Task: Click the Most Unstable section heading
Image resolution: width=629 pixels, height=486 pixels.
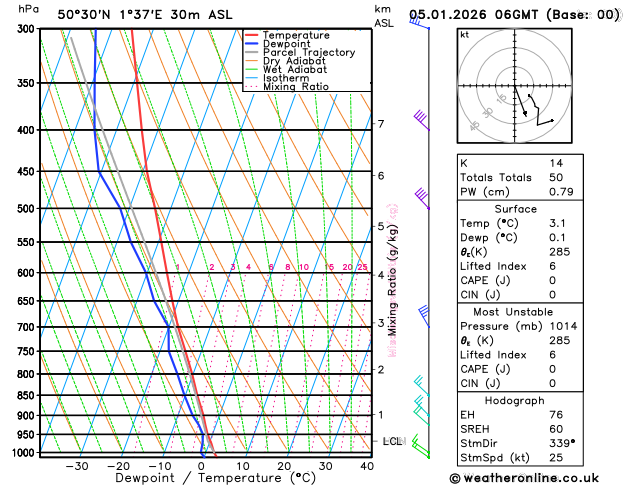Action: pyautogui.click(x=513, y=312)
